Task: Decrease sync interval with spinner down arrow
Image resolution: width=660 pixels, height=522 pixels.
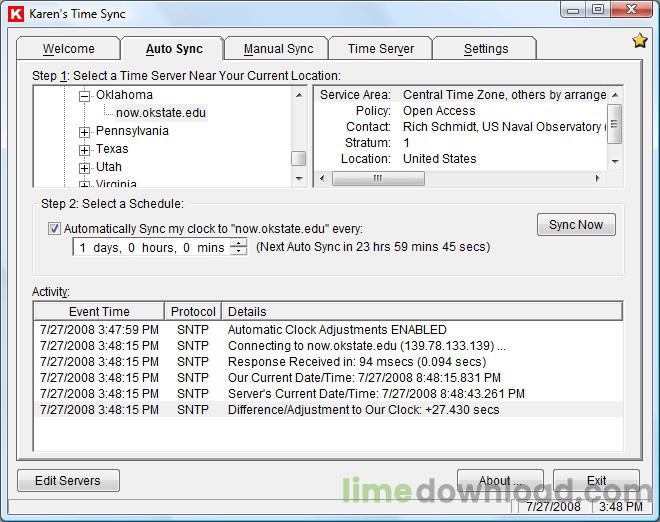Action: pyautogui.click(x=239, y=251)
